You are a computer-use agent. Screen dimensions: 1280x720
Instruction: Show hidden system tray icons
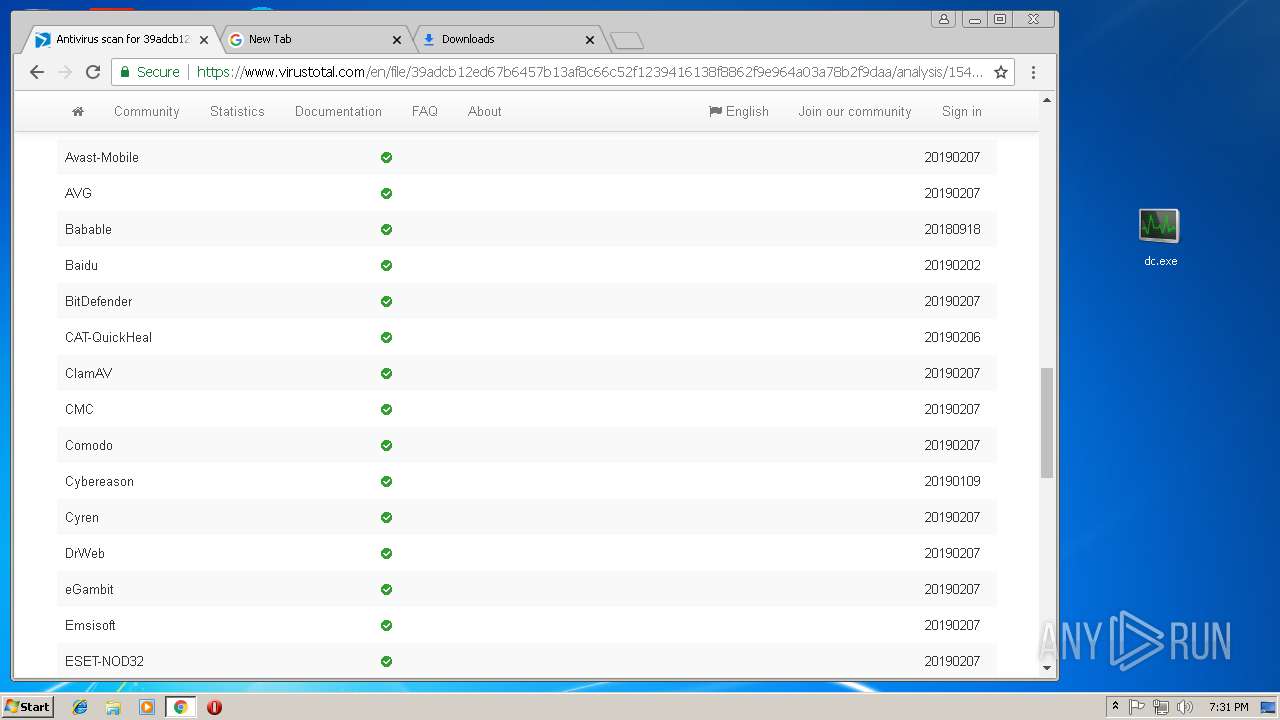point(1115,707)
